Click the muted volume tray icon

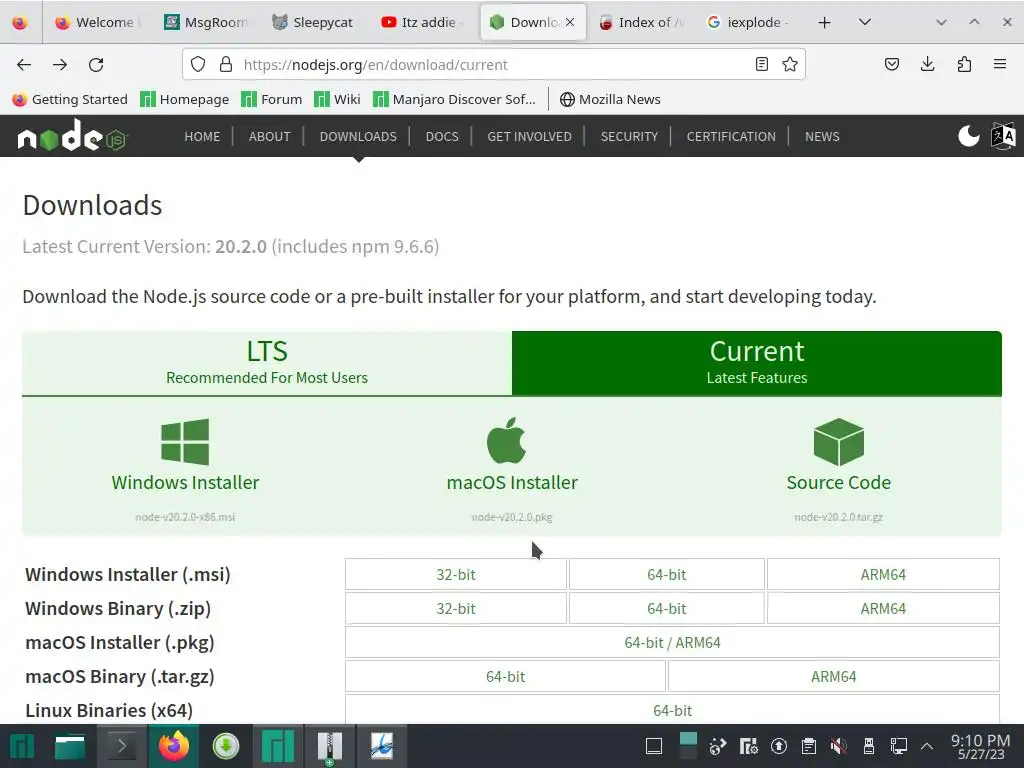[x=839, y=746]
